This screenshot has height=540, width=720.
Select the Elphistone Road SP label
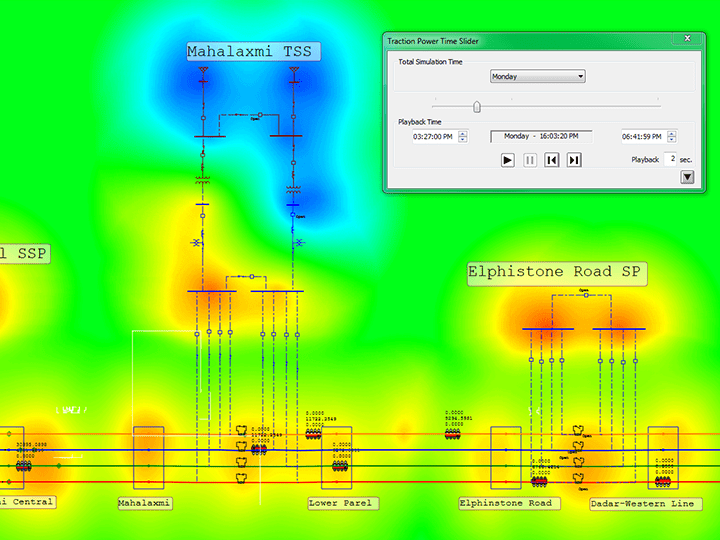point(557,272)
